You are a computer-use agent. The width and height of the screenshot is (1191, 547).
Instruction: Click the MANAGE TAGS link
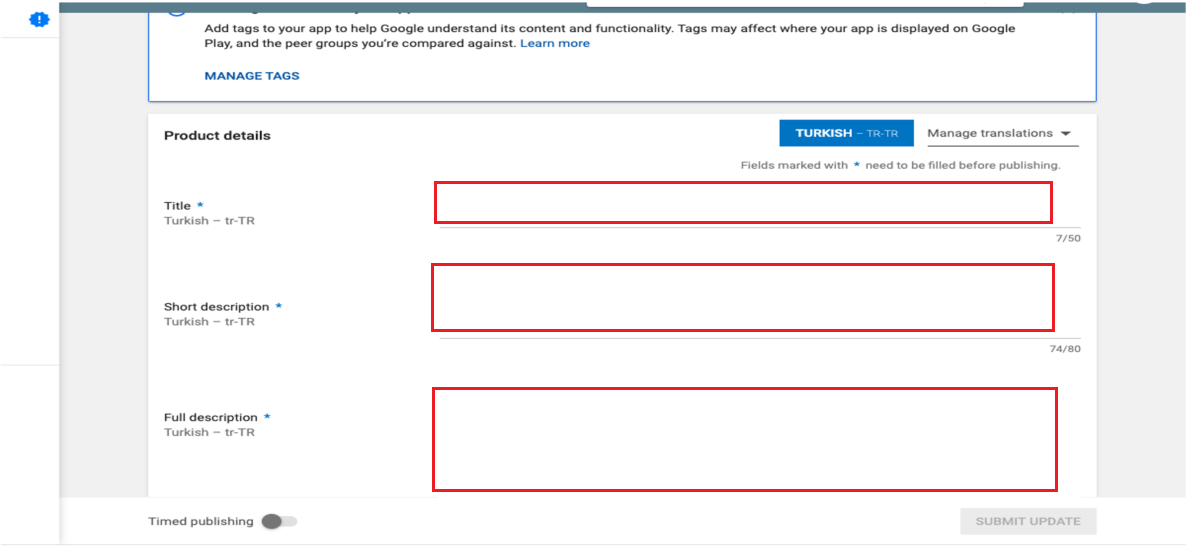252,76
